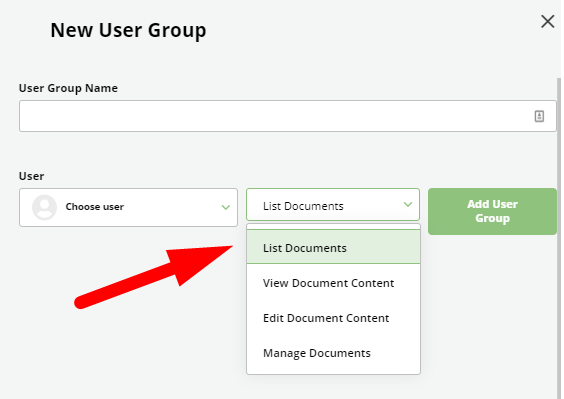Collapse list using the permission dropdown chevron
The image size is (564, 399).
point(408,204)
